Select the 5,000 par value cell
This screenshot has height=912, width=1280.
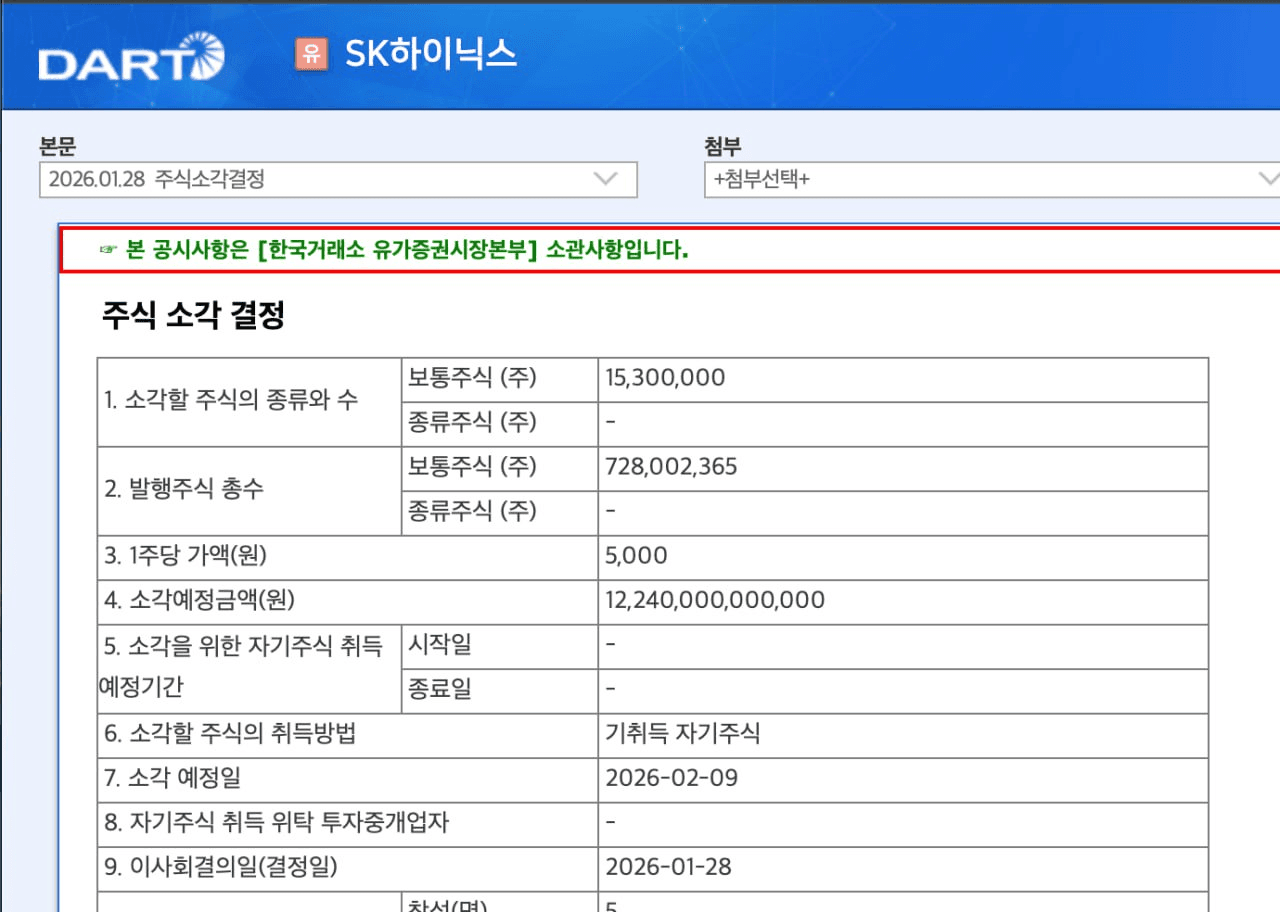636,555
